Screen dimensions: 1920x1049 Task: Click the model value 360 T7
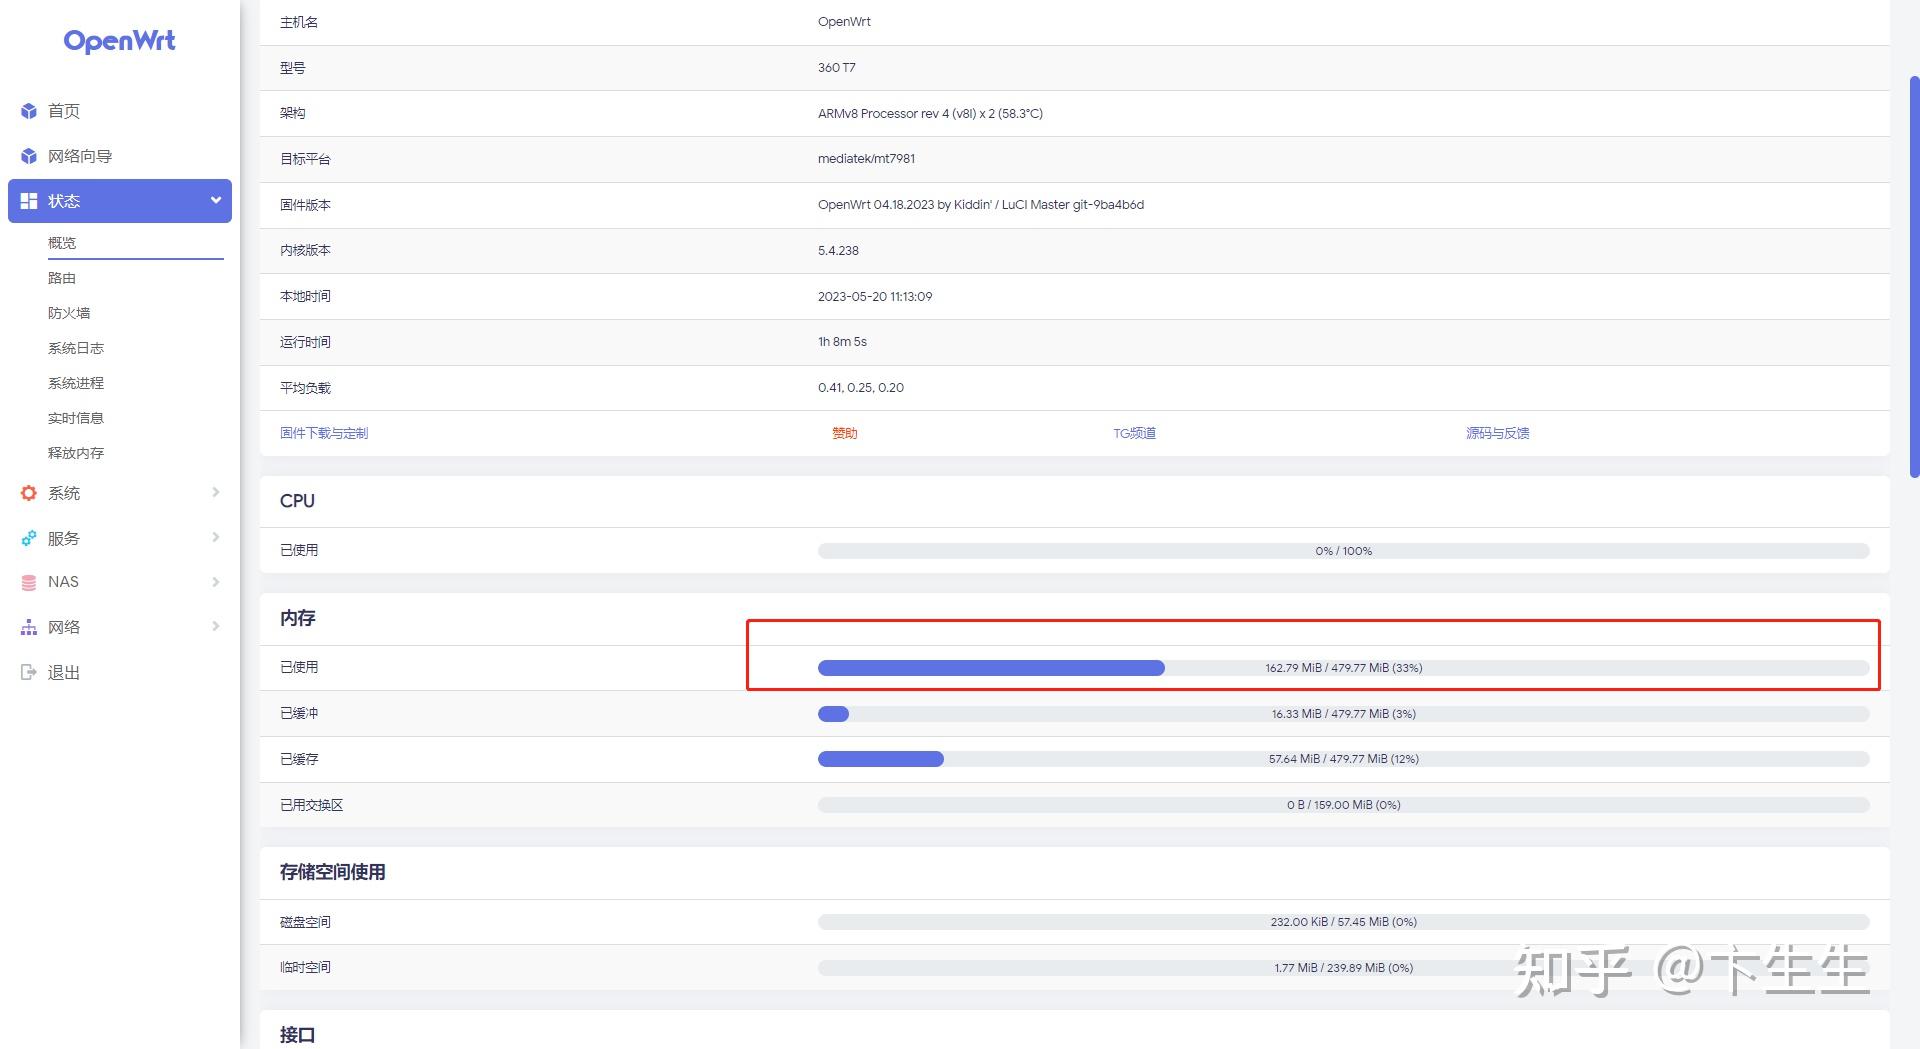pyautogui.click(x=836, y=68)
